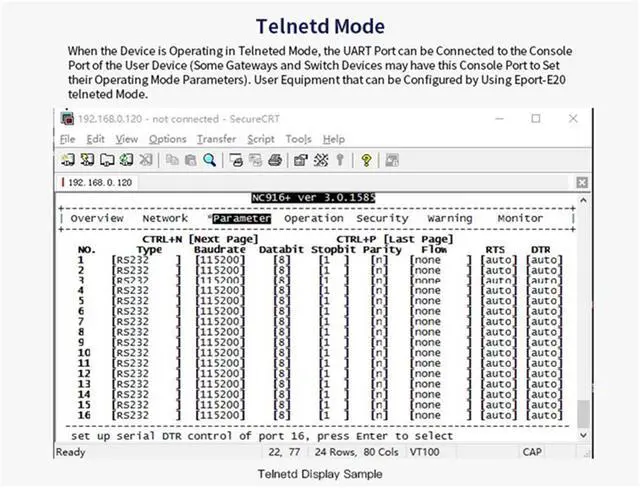640x488 pixels.
Task: Open Session Options toolbar icon
Action: (301, 160)
